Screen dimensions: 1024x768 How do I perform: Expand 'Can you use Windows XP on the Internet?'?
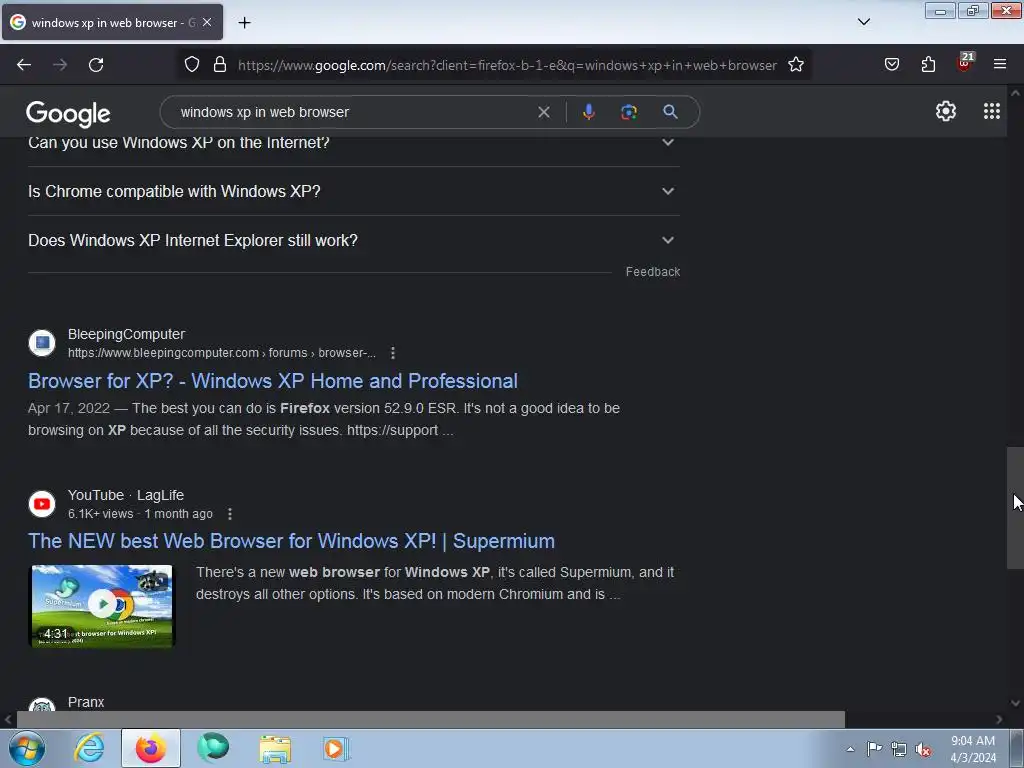point(354,142)
